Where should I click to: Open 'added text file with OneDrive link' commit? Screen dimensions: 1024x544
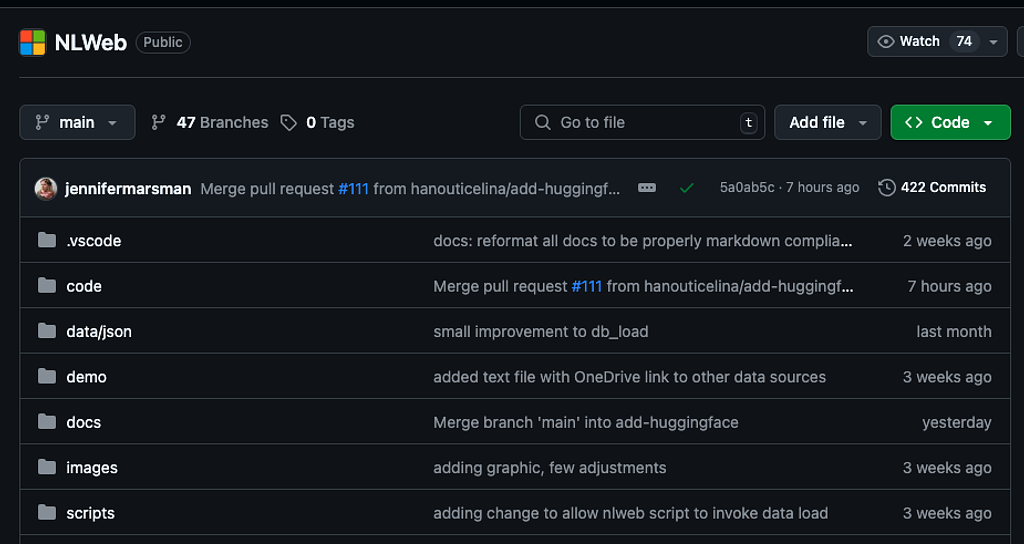(630, 377)
